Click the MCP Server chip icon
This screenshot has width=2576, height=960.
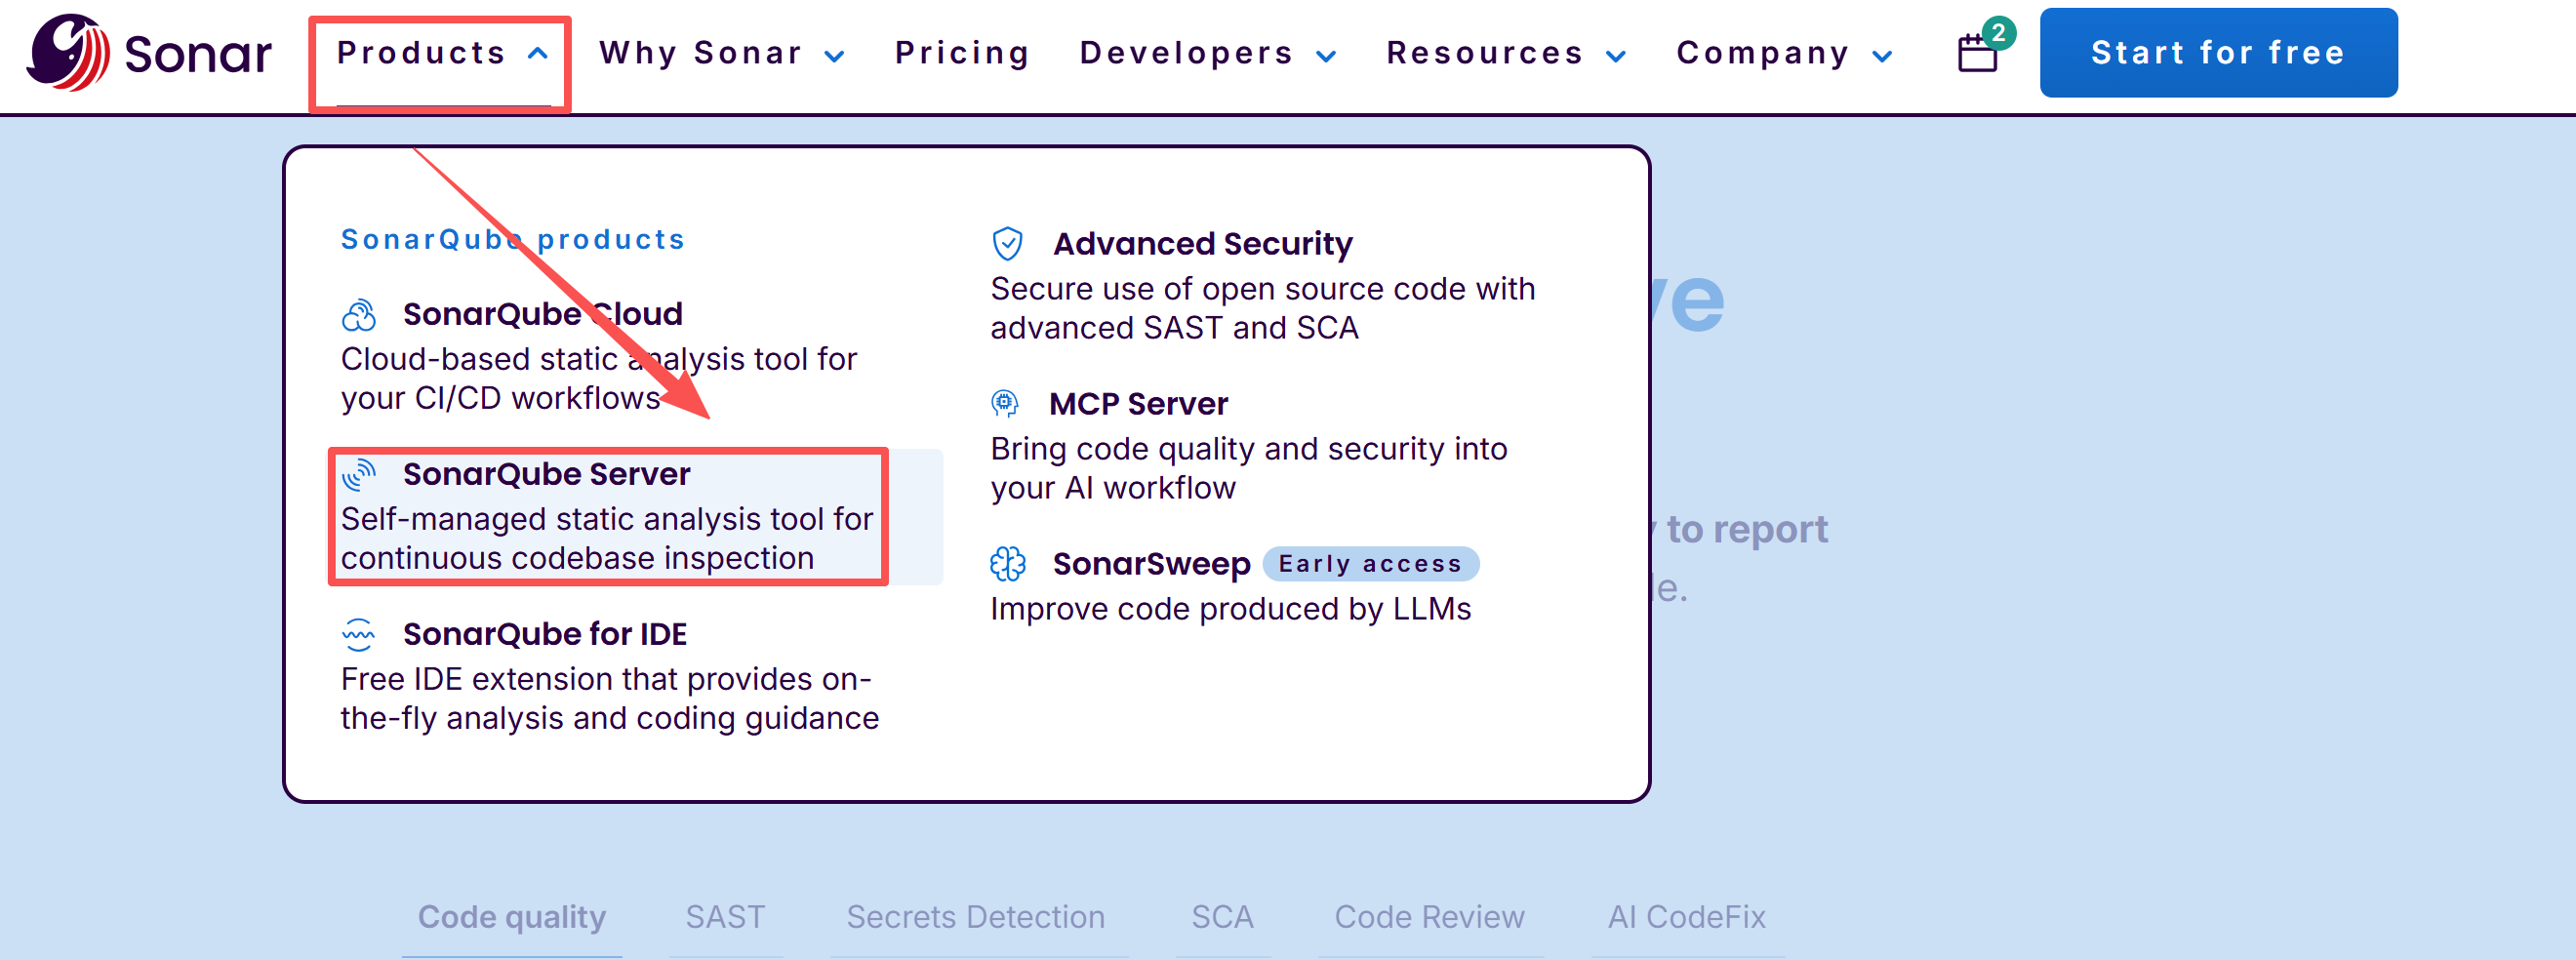click(x=1005, y=404)
